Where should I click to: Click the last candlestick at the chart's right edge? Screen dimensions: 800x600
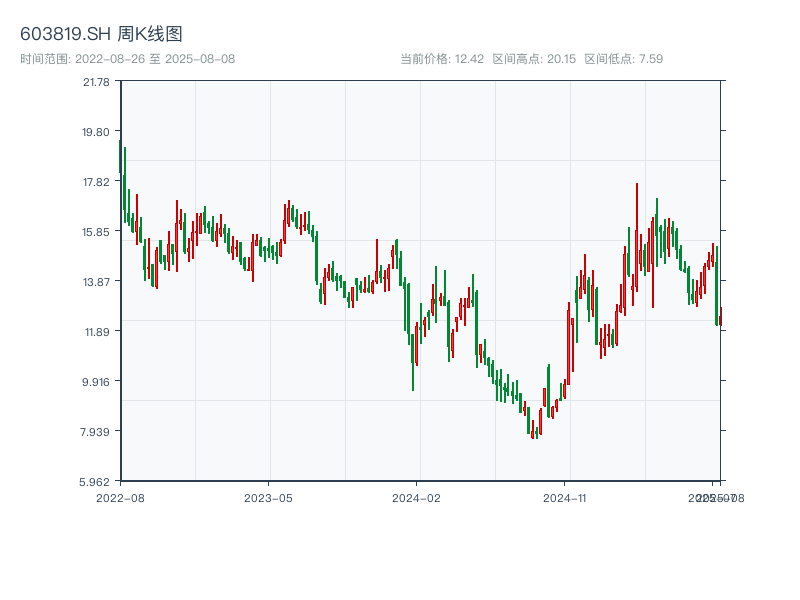click(x=721, y=316)
